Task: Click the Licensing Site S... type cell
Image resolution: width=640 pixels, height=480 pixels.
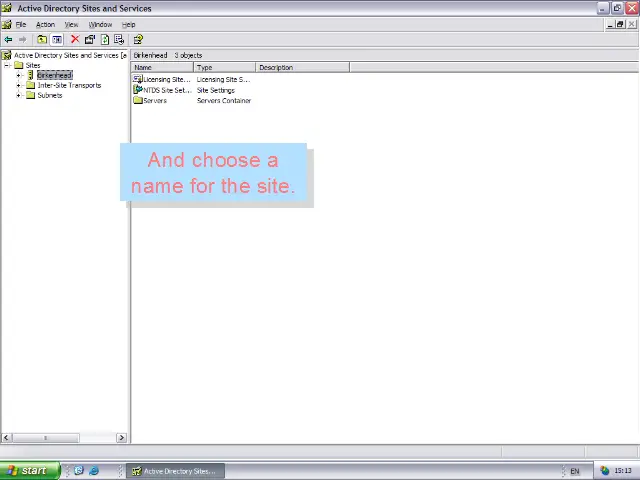Action: (x=223, y=79)
